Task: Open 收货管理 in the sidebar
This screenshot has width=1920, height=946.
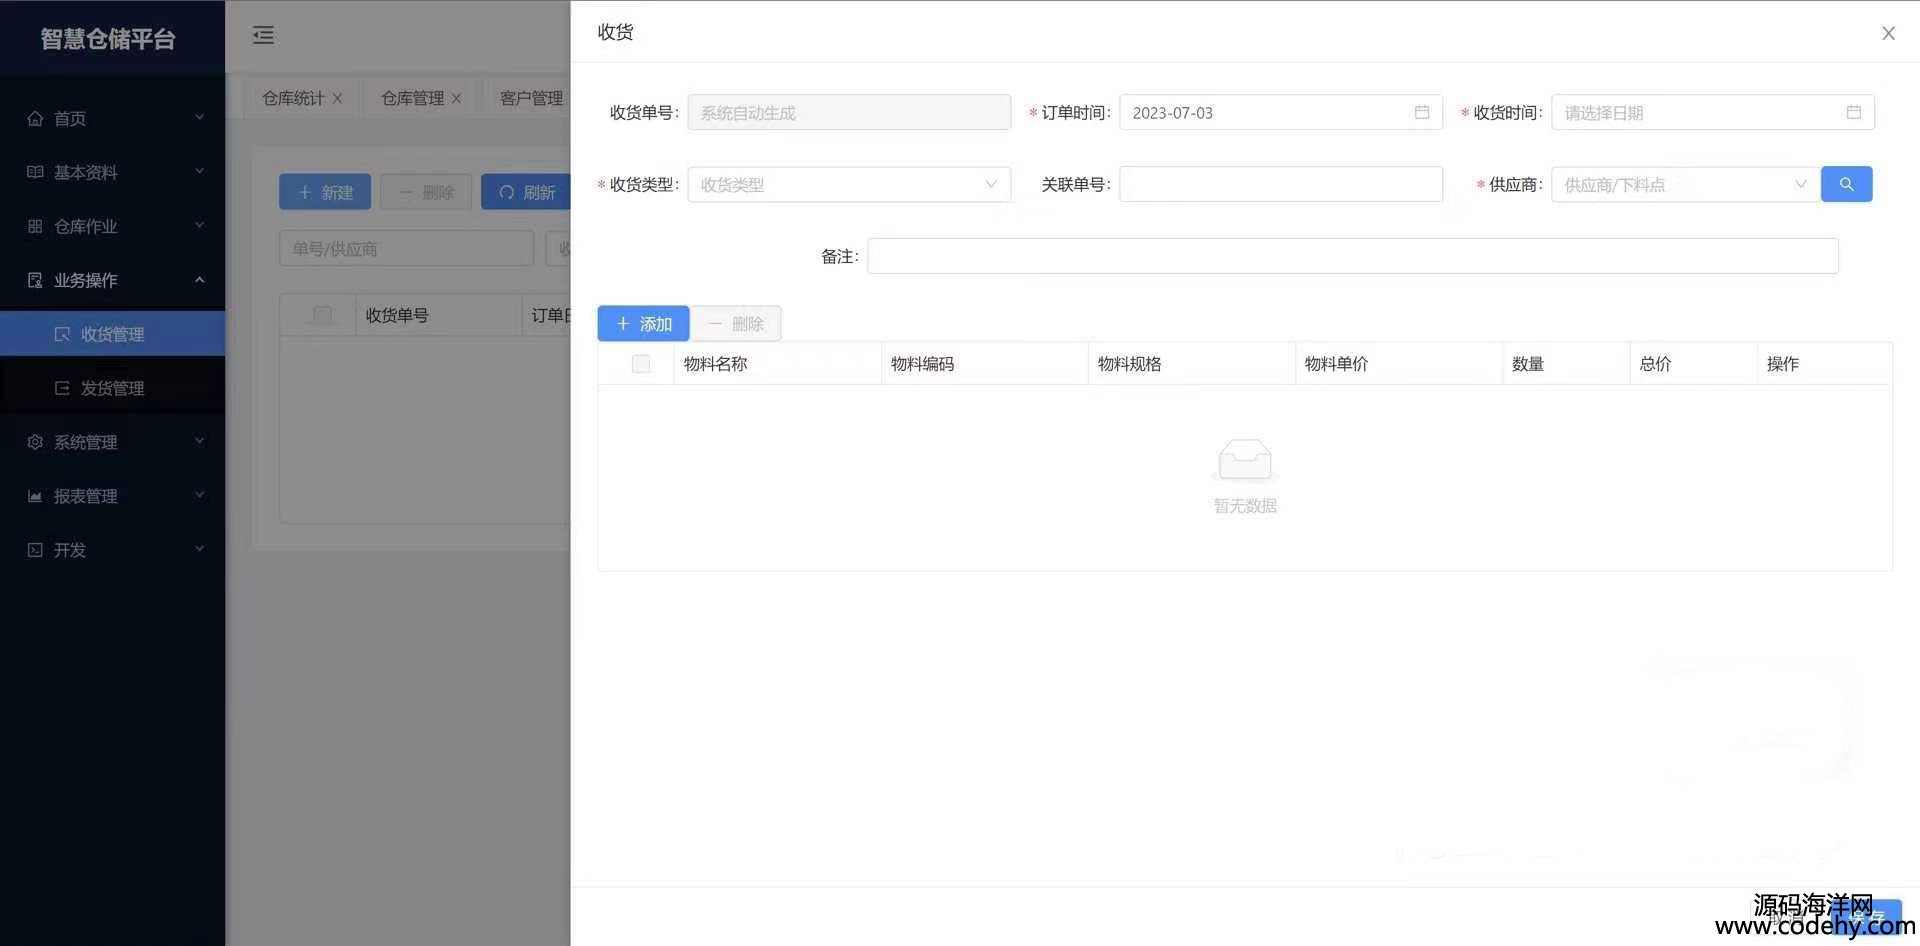Action: click(x=112, y=334)
